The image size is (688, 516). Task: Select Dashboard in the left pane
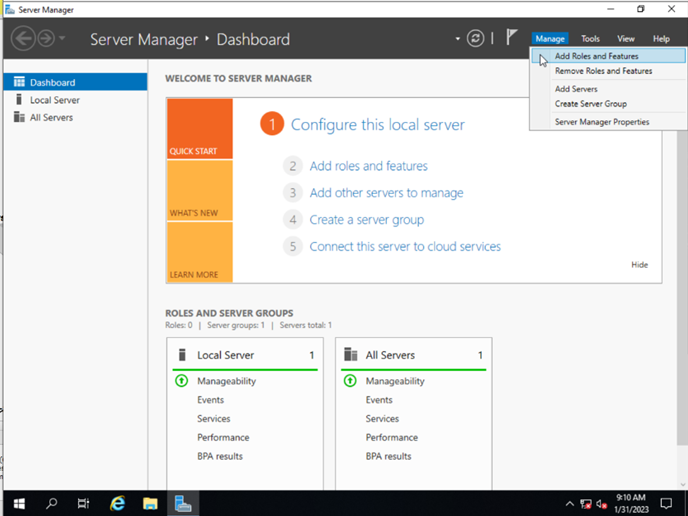click(75, 82)
